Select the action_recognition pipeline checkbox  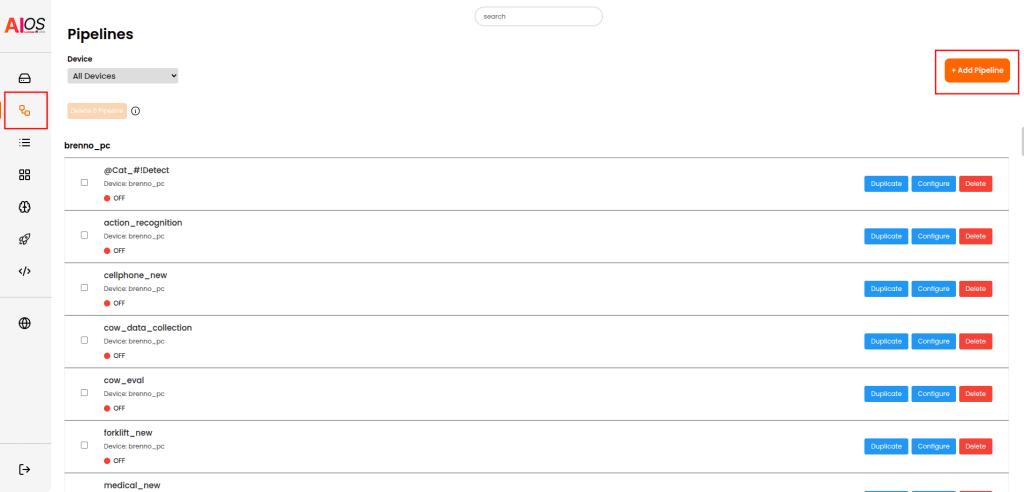[84, 235]
